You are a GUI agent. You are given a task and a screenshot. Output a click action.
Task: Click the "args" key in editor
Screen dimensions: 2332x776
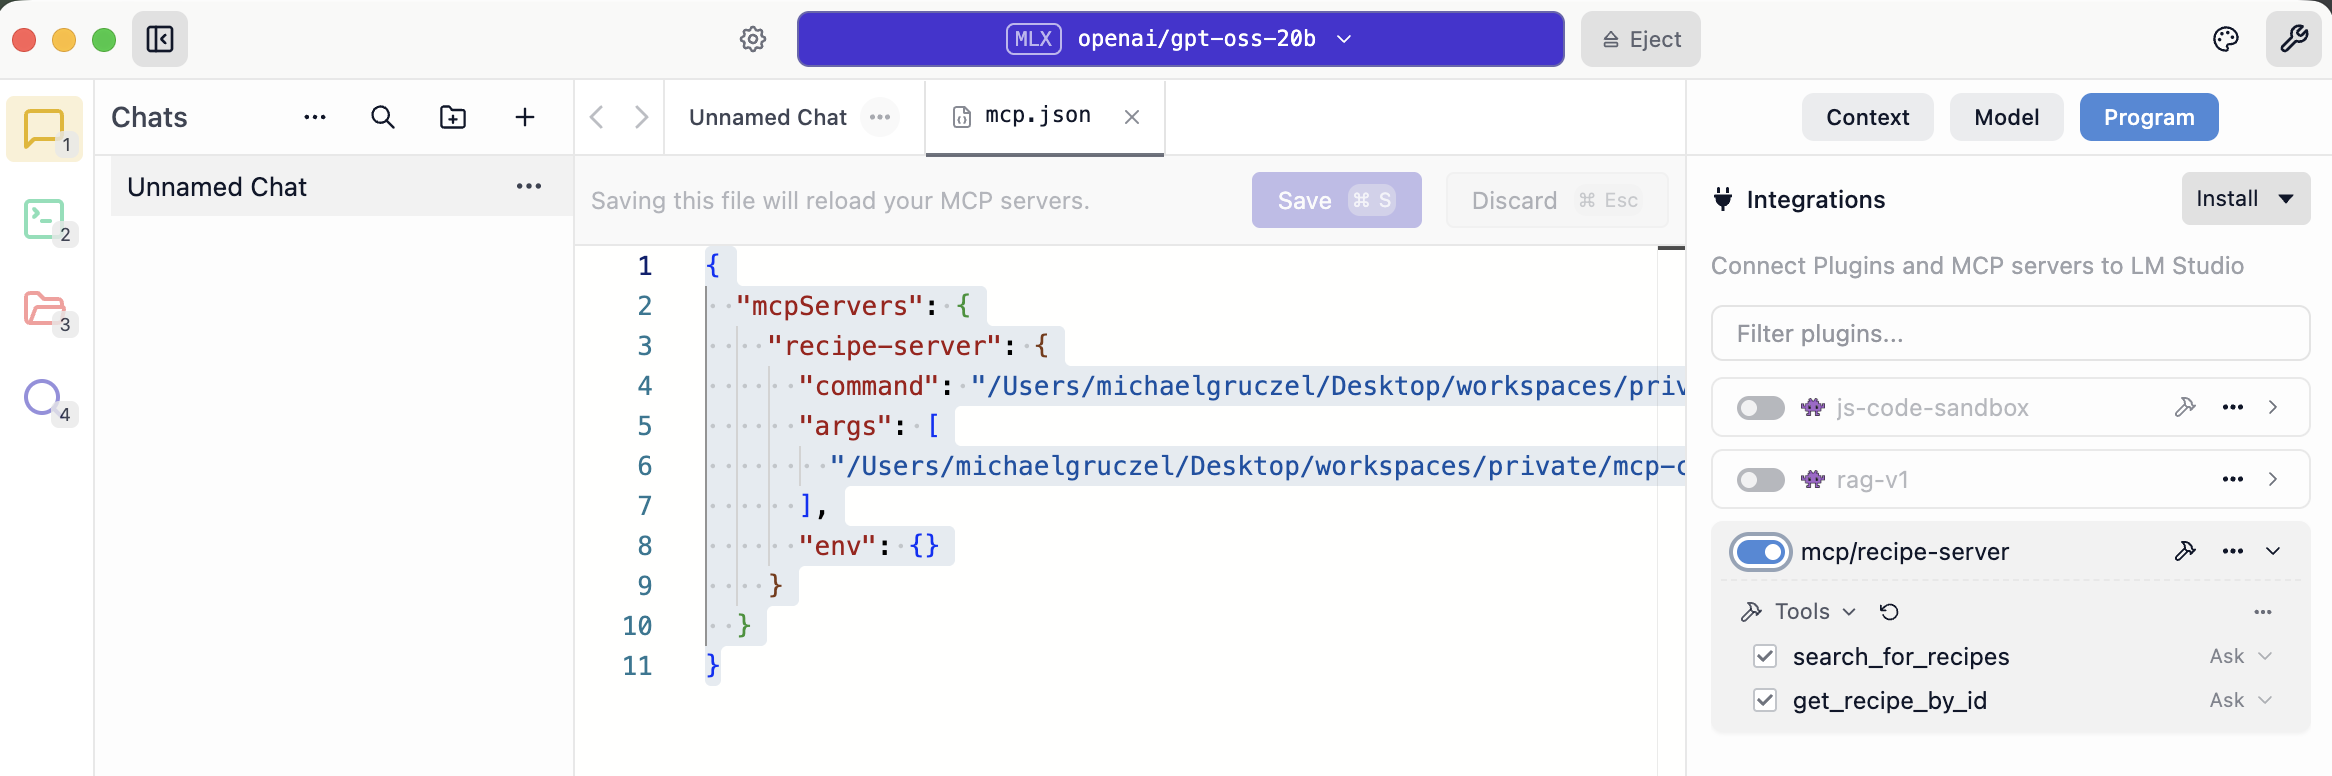(845, 426)
